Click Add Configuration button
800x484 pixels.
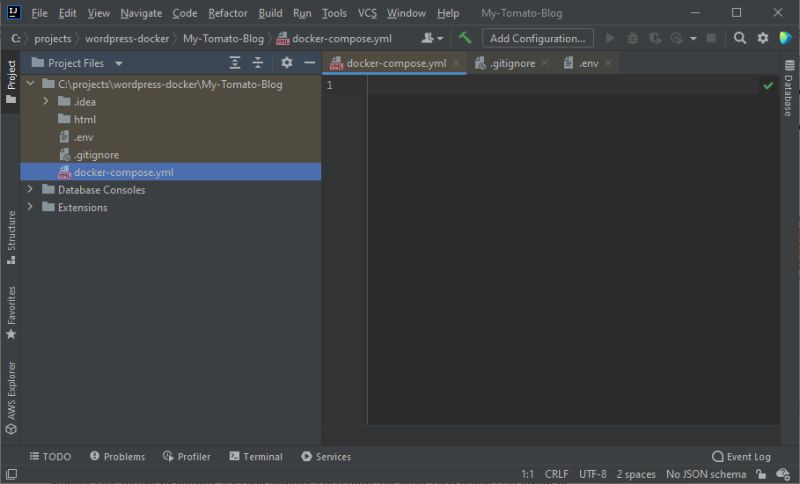pyautogui.click(x=538, y=38)
